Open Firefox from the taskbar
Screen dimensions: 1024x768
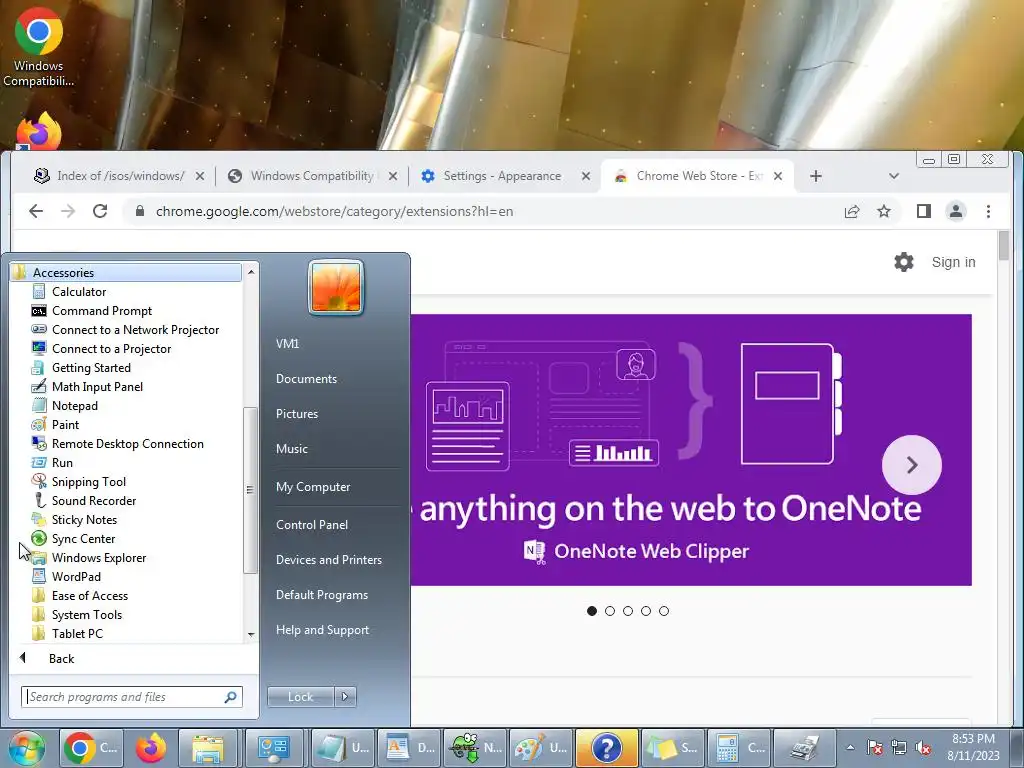click(150, 748)
